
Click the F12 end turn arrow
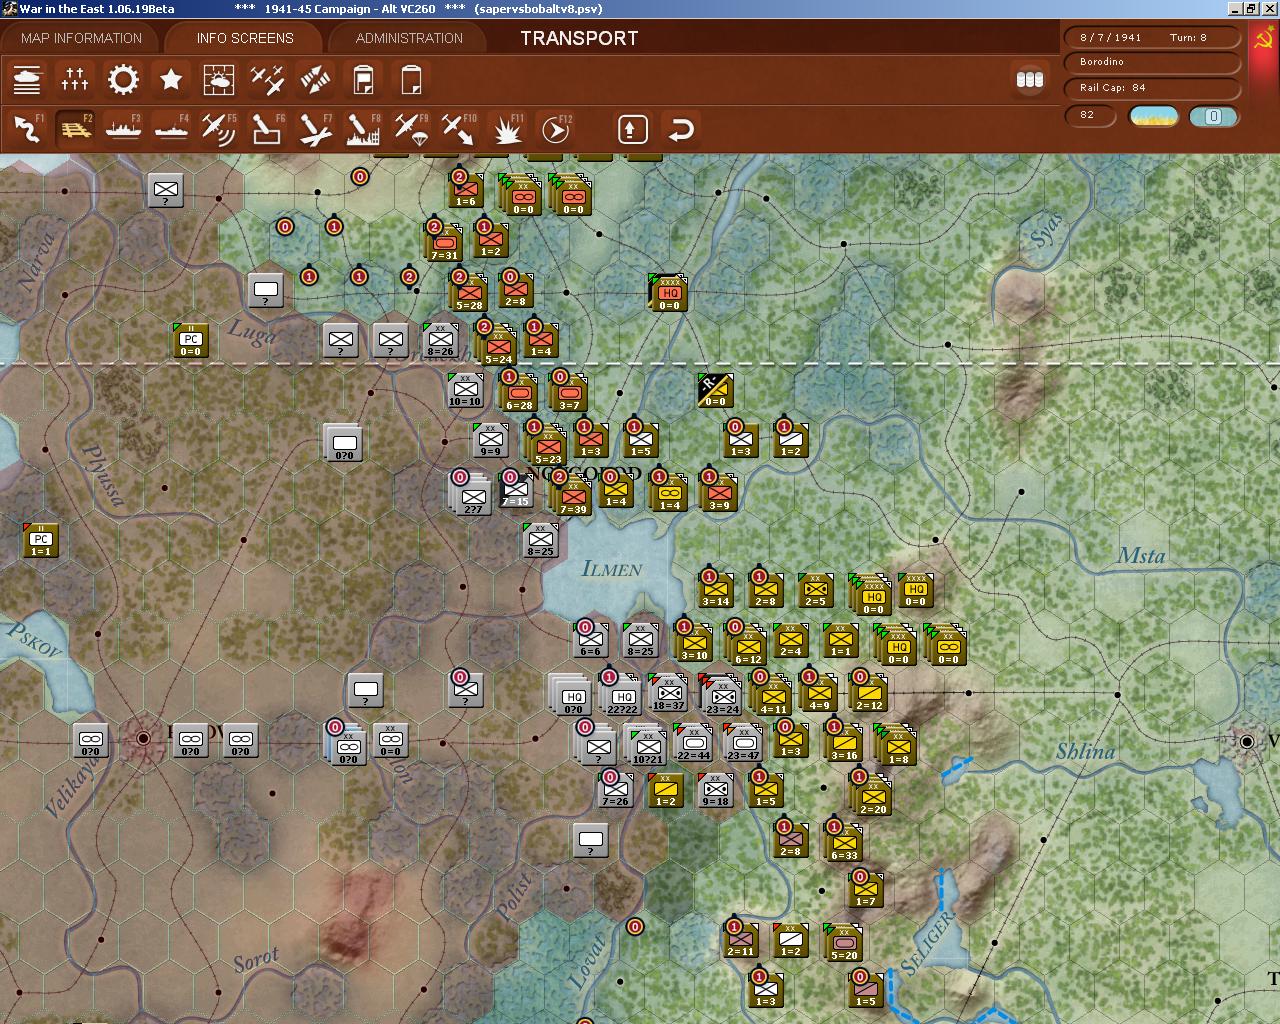(555, 129)
